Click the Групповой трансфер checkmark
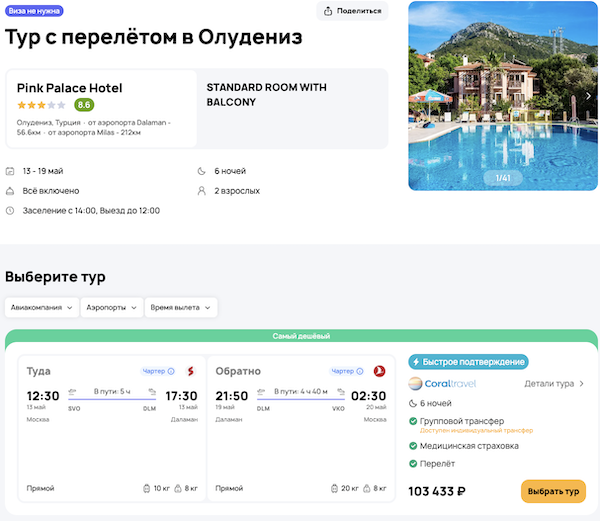Viewport: 600px width, 521px height. [413, 422]
